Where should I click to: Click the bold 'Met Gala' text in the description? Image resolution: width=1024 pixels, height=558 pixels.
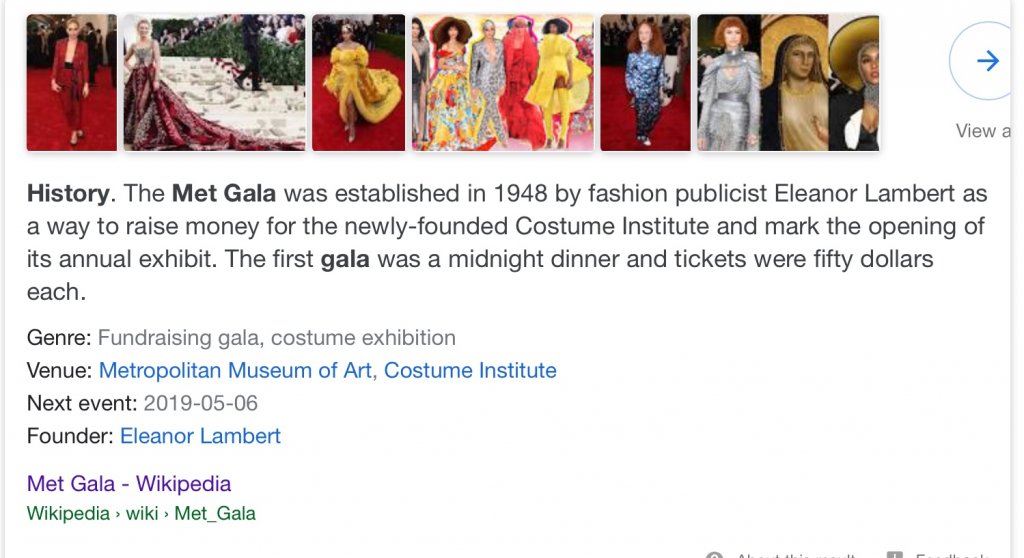pyautogui.click(x=223, y=193)
